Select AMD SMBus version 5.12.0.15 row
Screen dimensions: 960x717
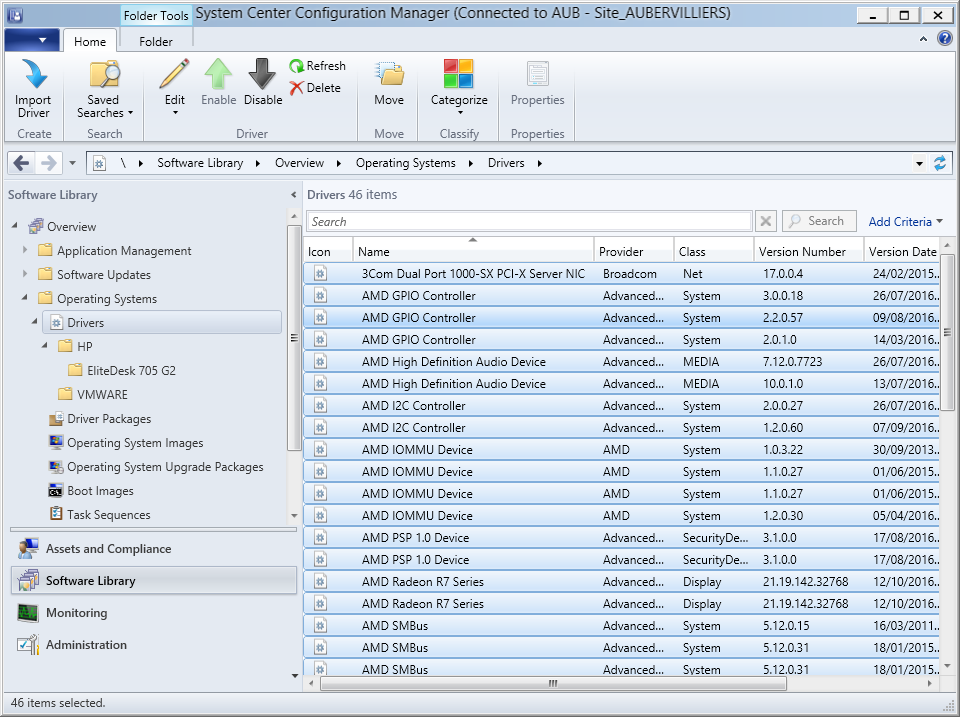coord(622,625)
